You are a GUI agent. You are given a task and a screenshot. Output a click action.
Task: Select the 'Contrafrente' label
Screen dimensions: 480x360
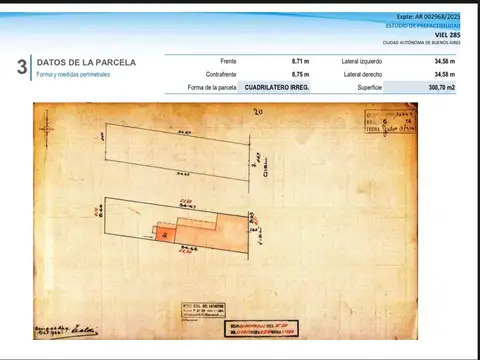[x=221, y=74]
